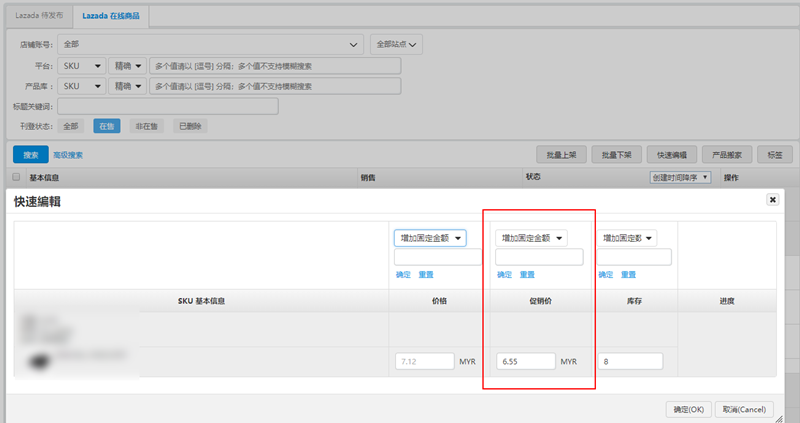Open 高级搜索 advanced search link
This screenshot has width=800, height=423.
[x=68, y=155]
